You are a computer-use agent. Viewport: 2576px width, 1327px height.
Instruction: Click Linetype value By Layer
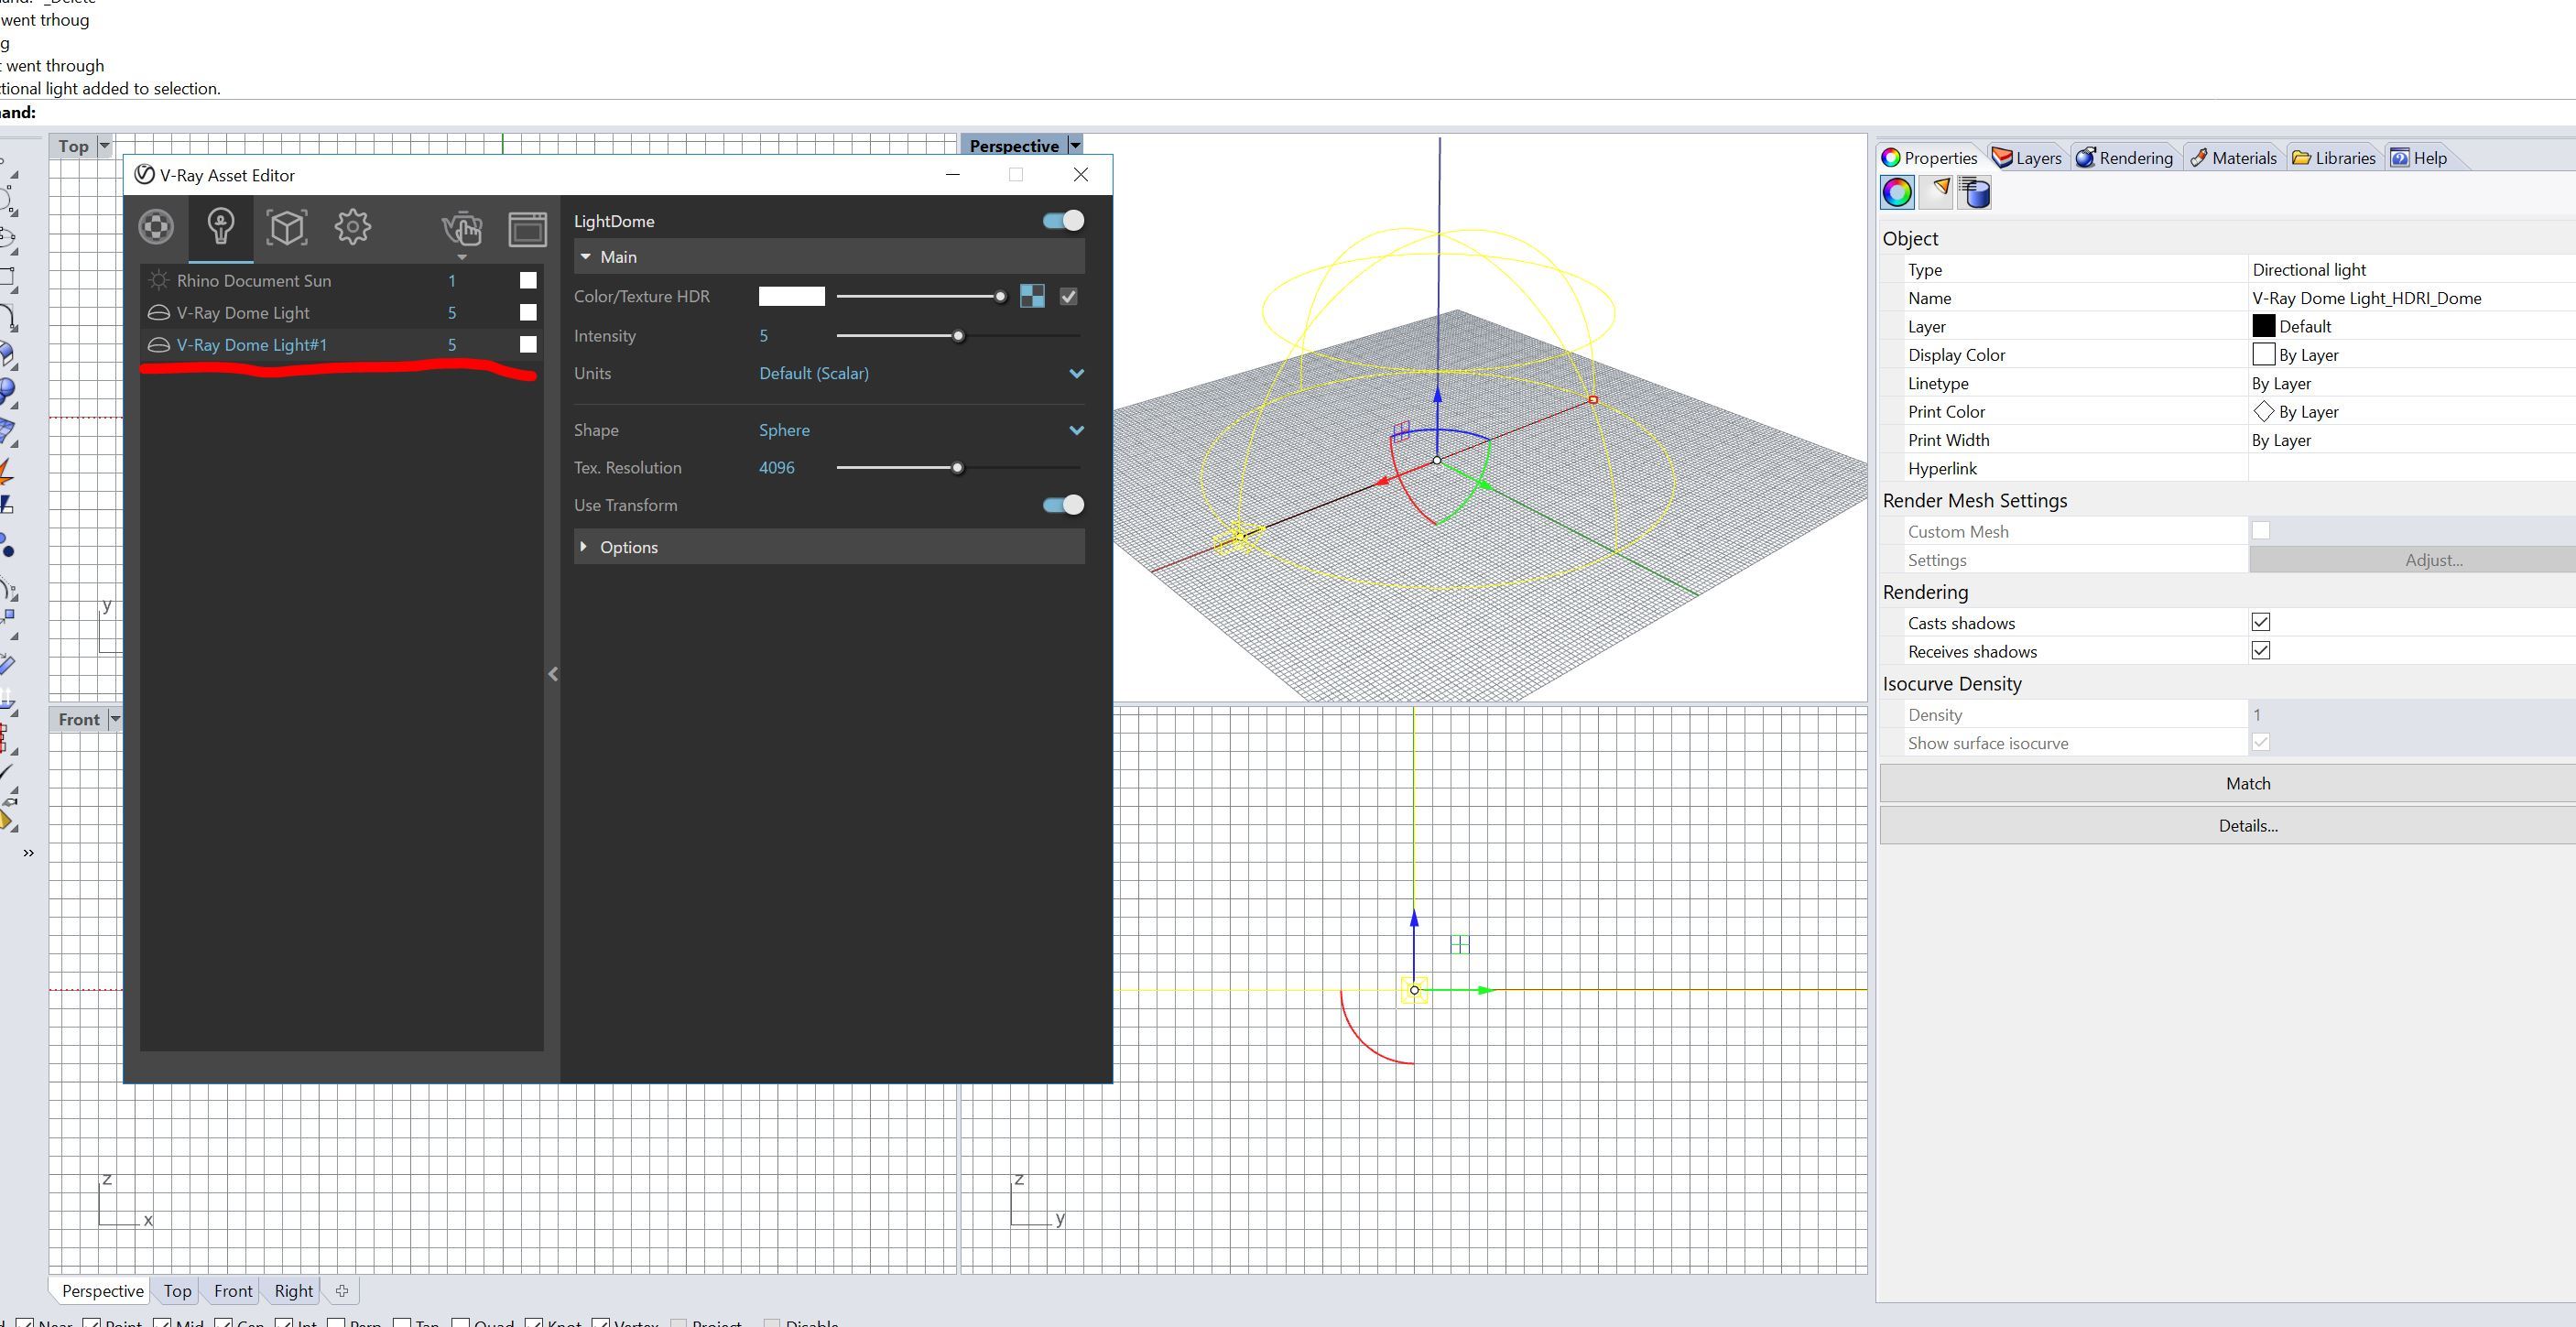[2412, 383]
